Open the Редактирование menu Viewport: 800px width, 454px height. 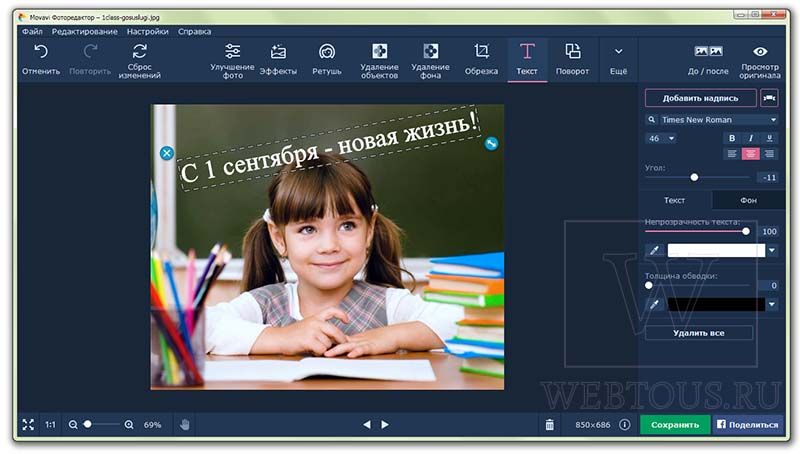point(85,31)
